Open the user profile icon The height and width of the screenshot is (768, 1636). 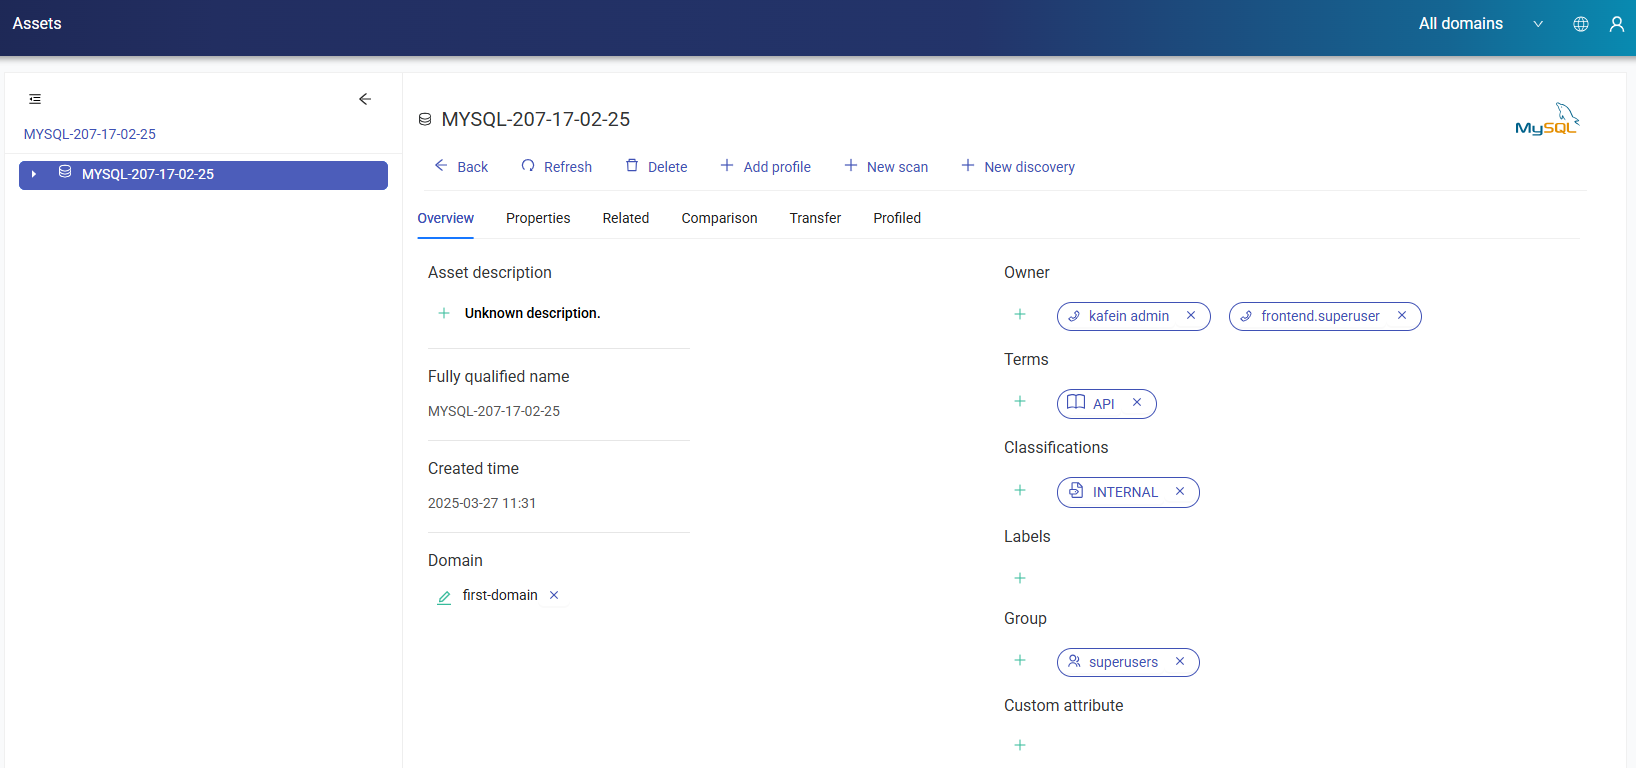tap(1616, 24)
